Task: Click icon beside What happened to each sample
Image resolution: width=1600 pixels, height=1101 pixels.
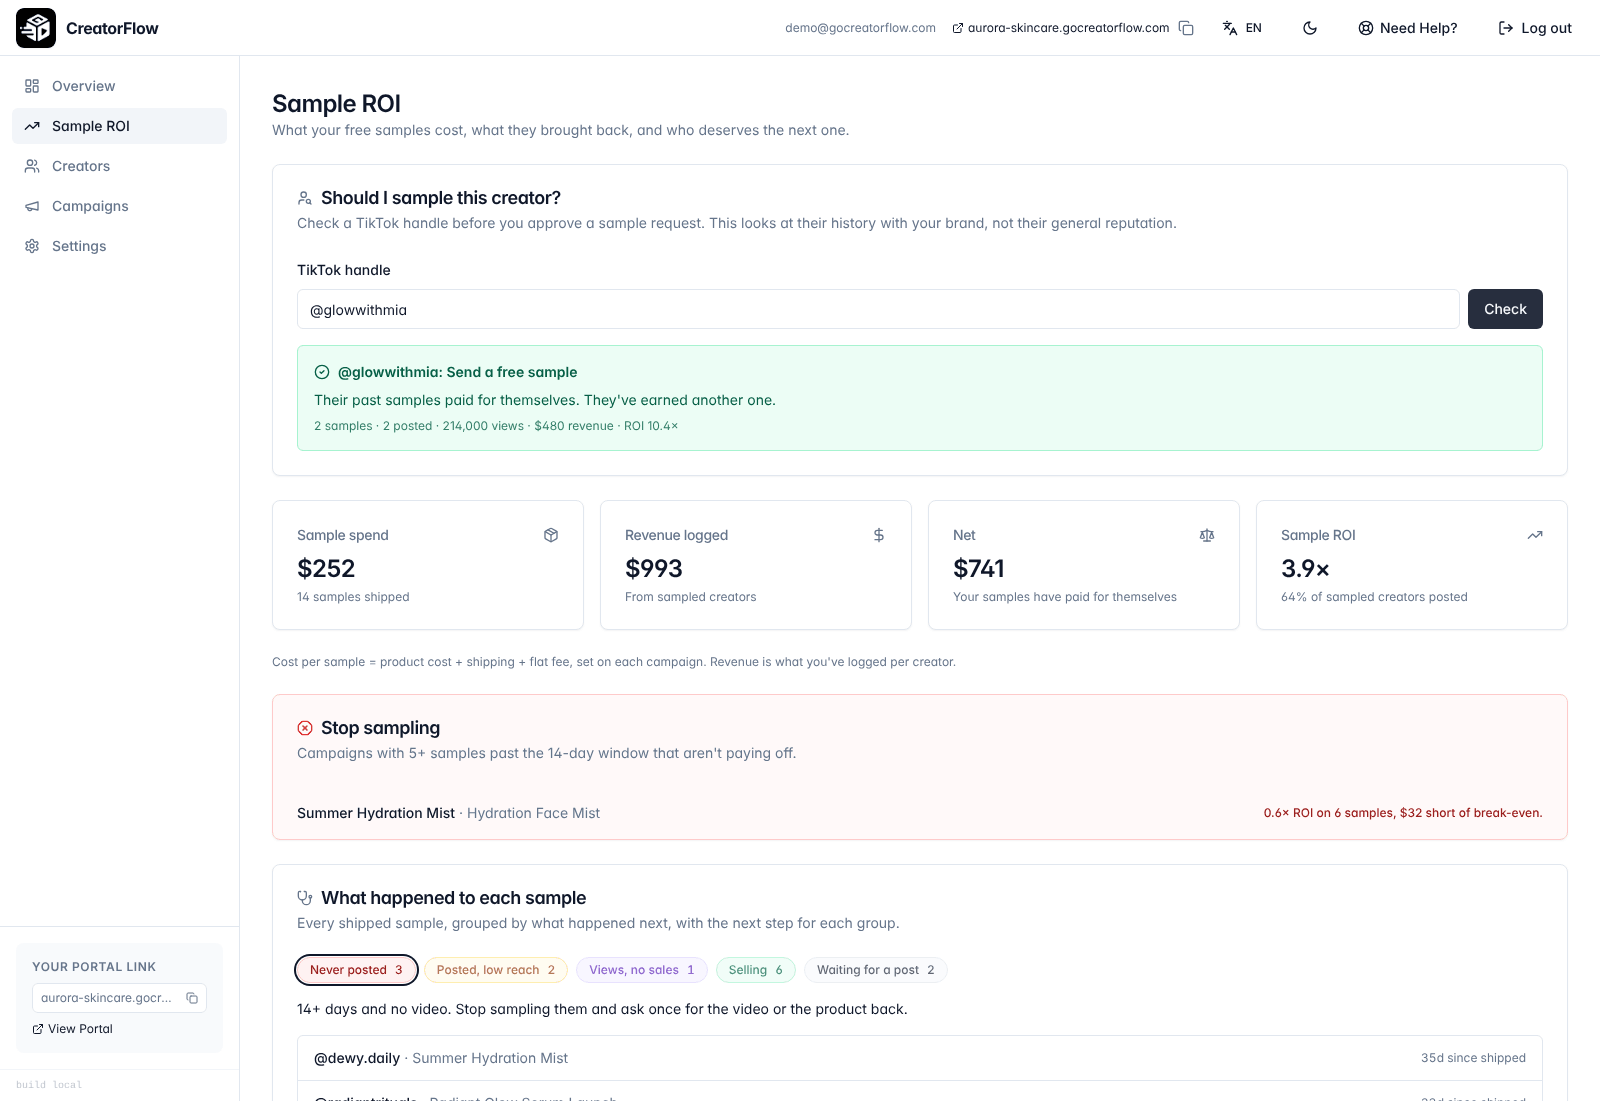Action: tap(305, 898)
